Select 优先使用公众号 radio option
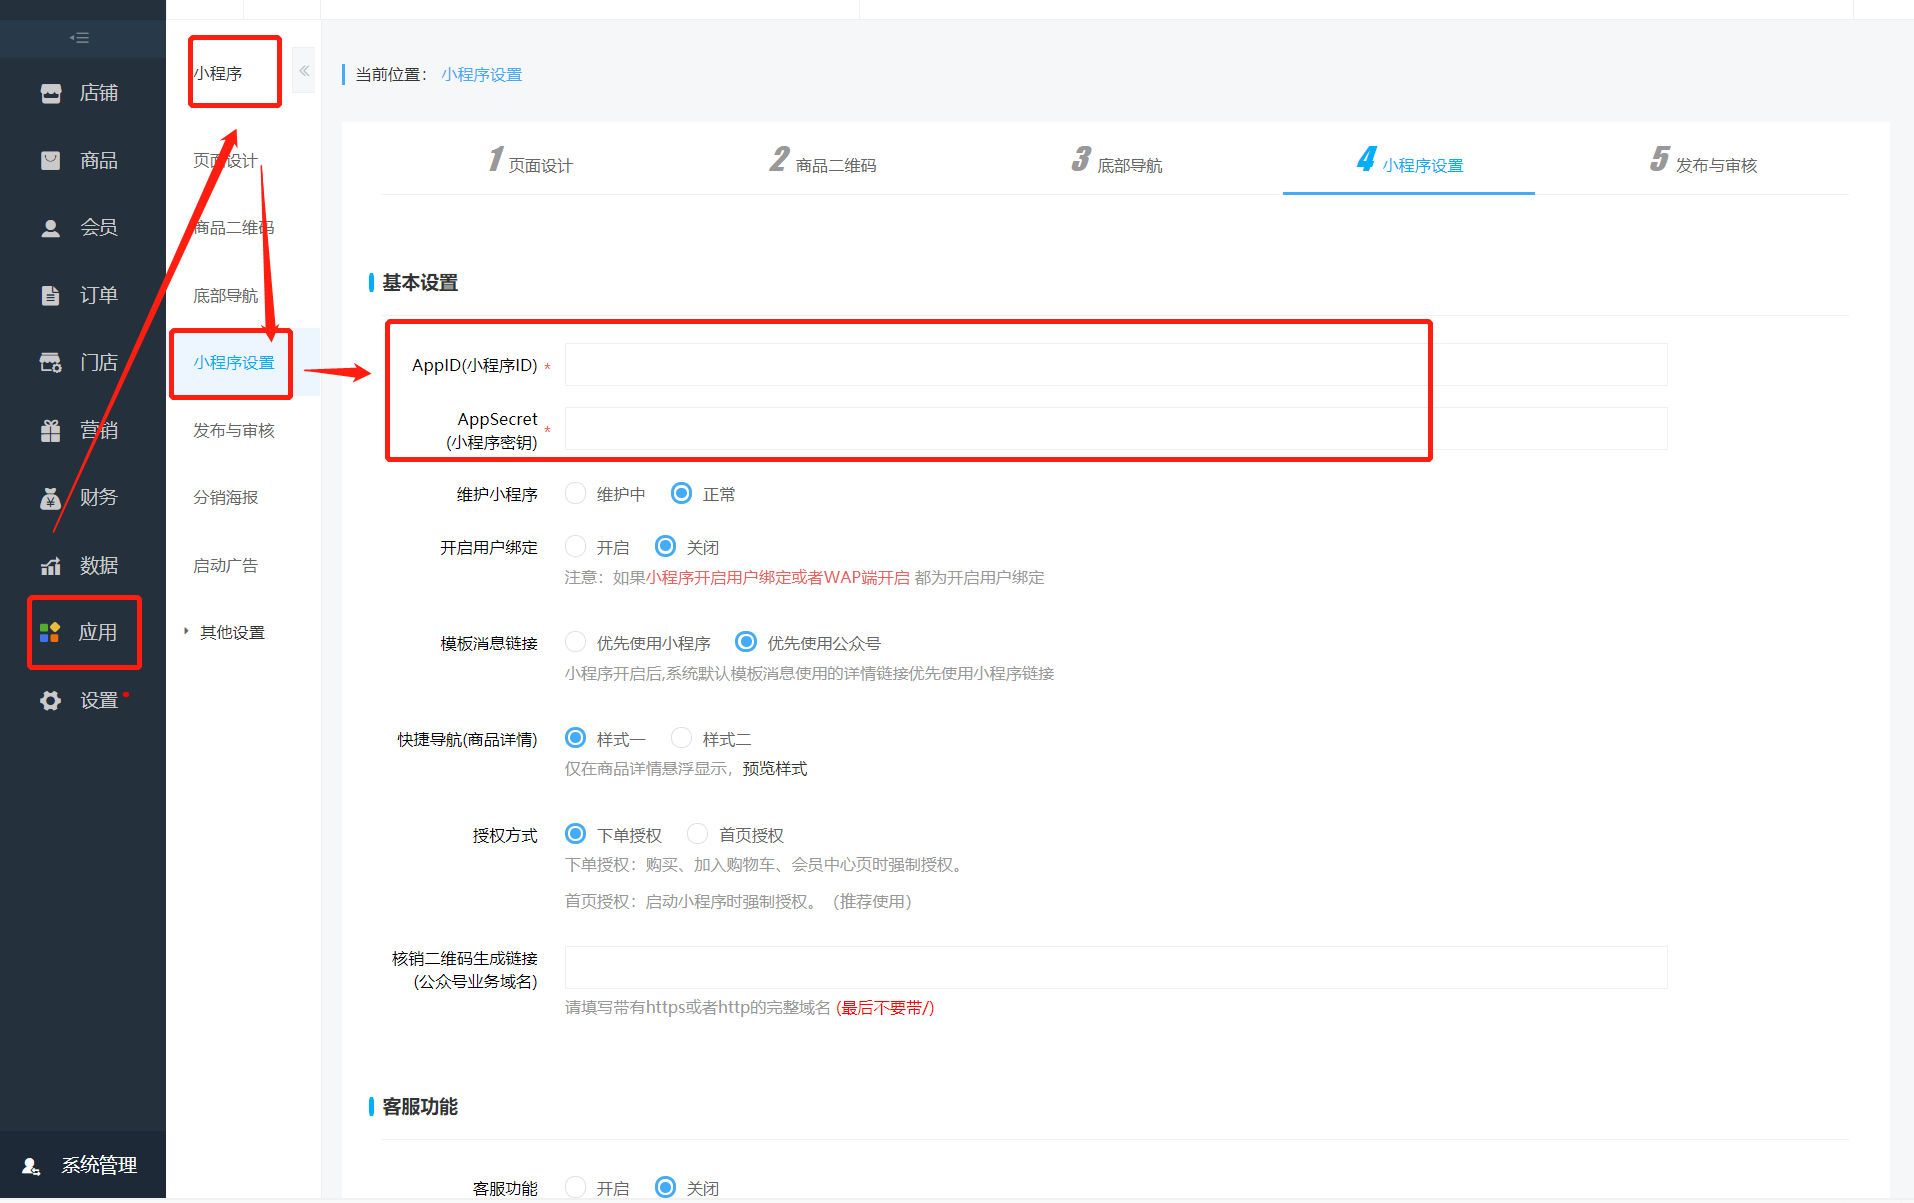Screen dimensions: 1914x1203 tap(746, 642)
